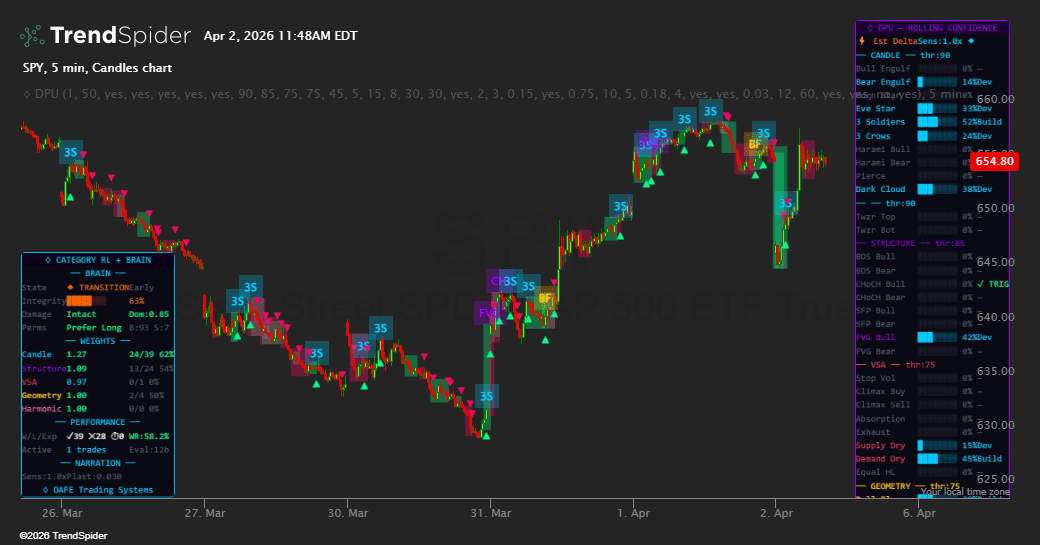1040x545 pixels.
Task: Click the Bear Engulf confidence bar
Action: 937,82
